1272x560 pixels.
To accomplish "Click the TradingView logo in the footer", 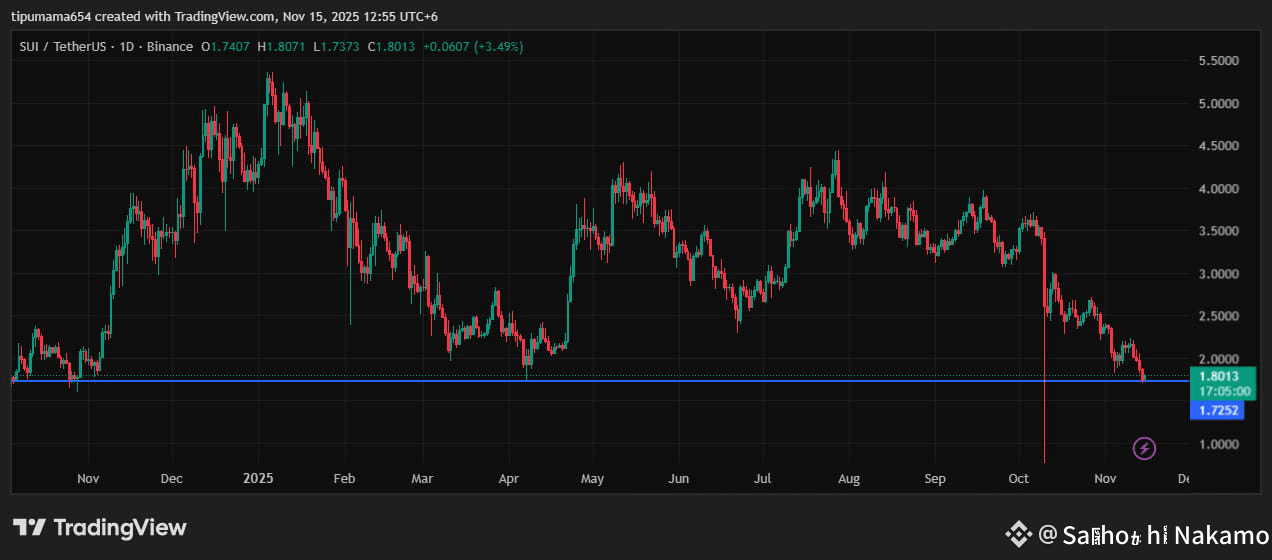I will [x=100, y=527].
